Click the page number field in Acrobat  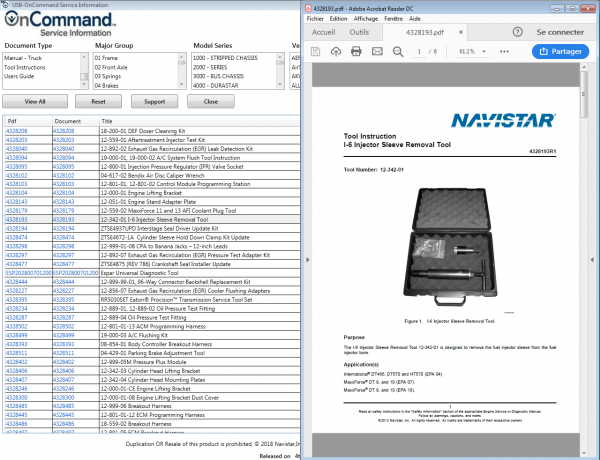(x=419, y=51)
